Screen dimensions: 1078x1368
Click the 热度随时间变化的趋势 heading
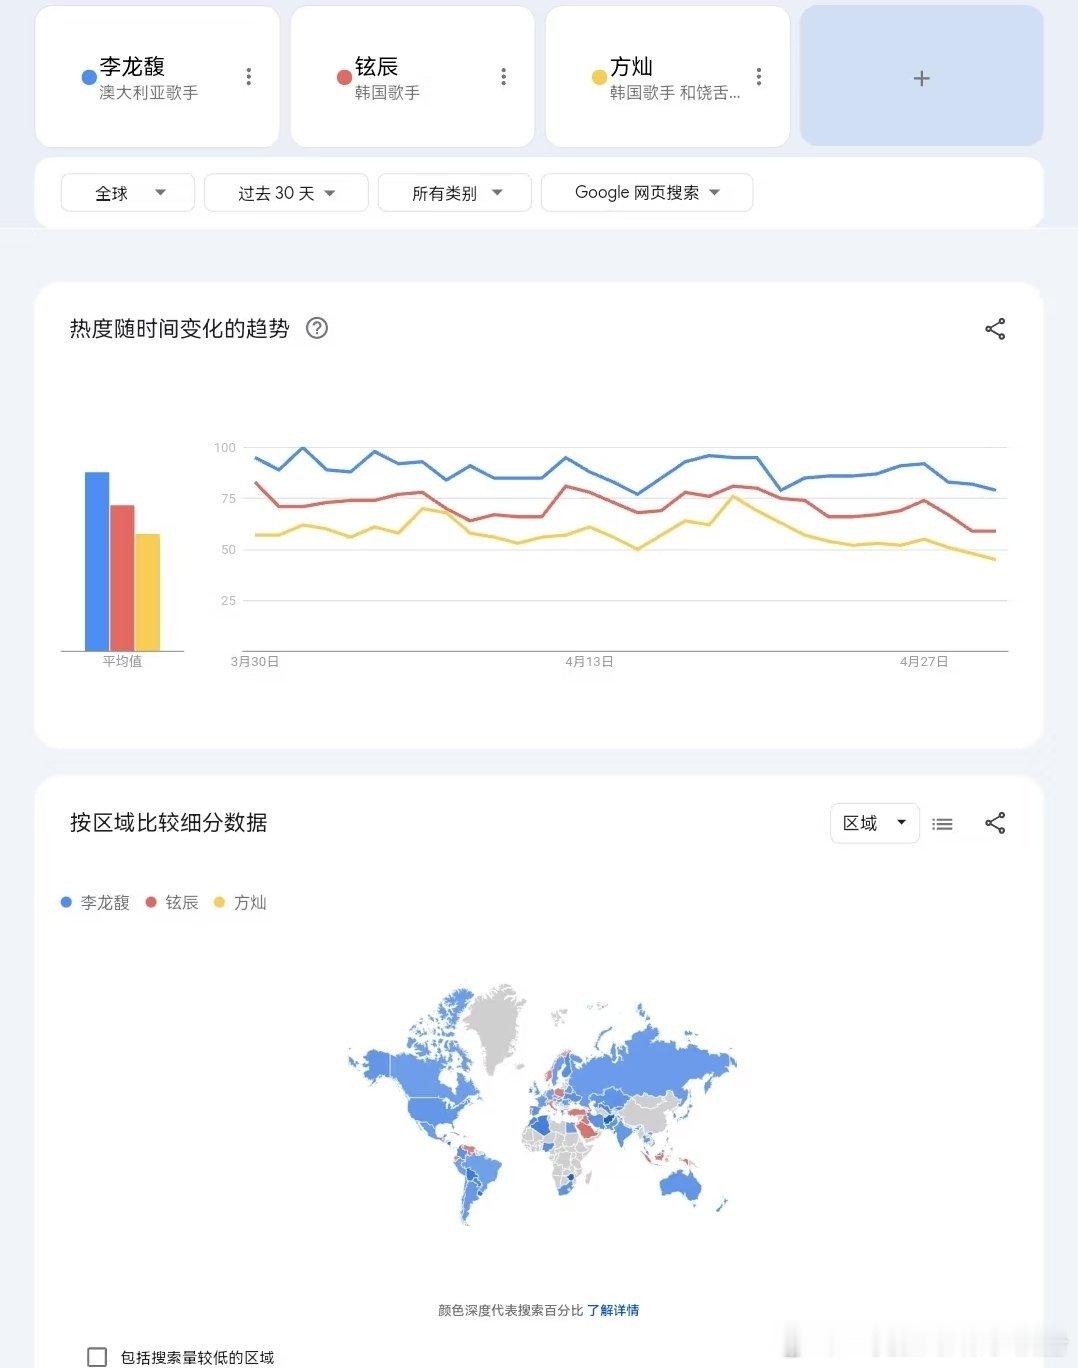[x=180, y=328]
